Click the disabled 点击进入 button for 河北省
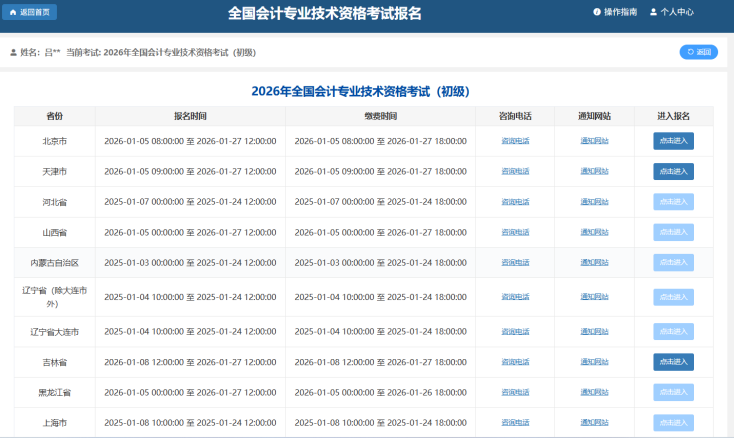The image size is (735, 439). [x=673, y=201]
